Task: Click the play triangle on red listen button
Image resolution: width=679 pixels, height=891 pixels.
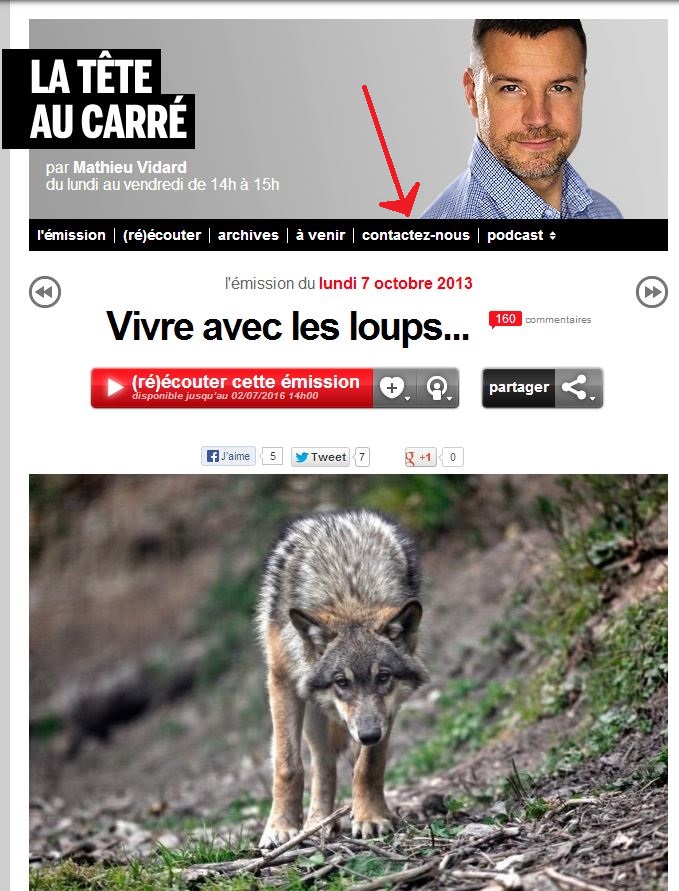Action: (x=114, y=388)
